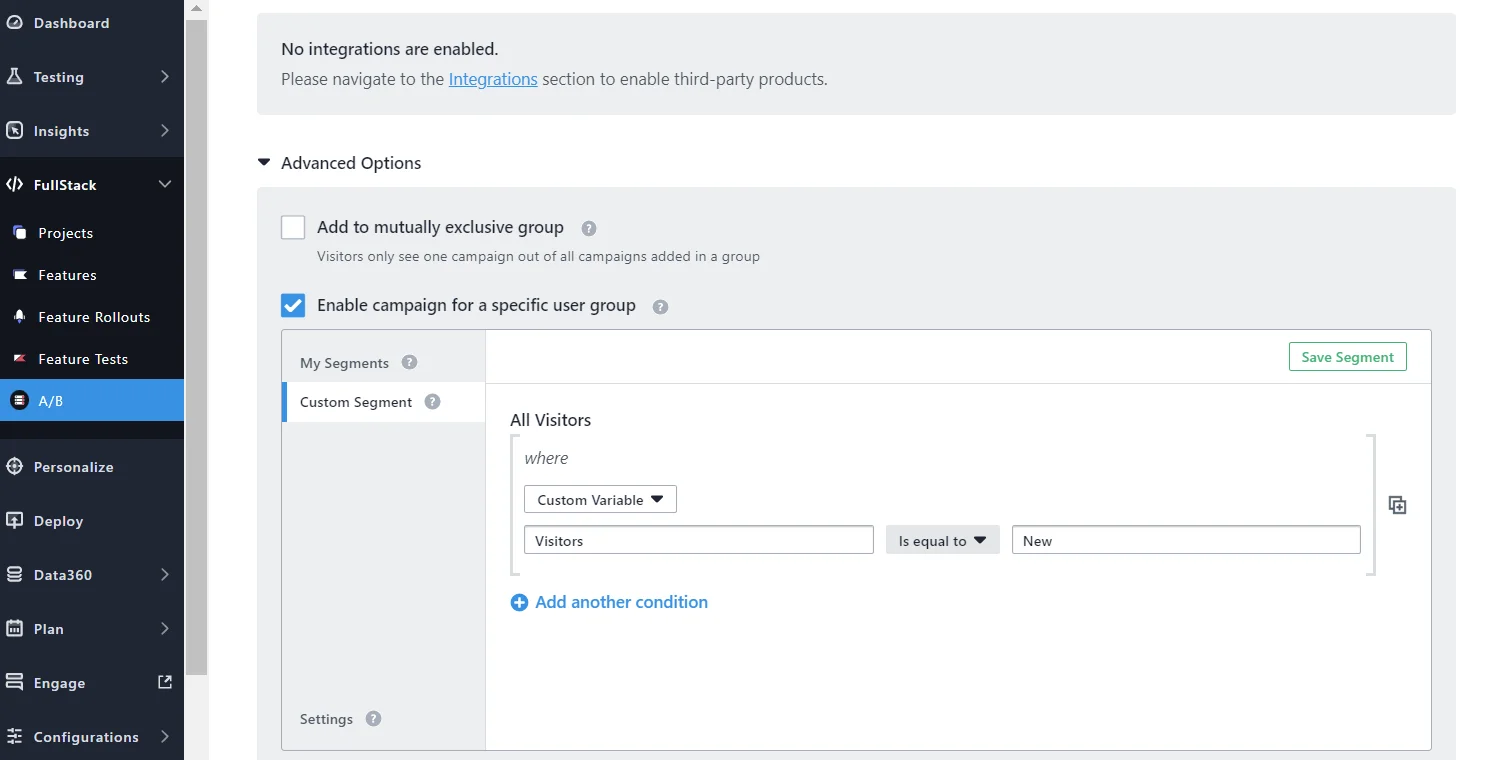Collapse the Advanced Options section
Screen dimensions: 1498x760
264,163
